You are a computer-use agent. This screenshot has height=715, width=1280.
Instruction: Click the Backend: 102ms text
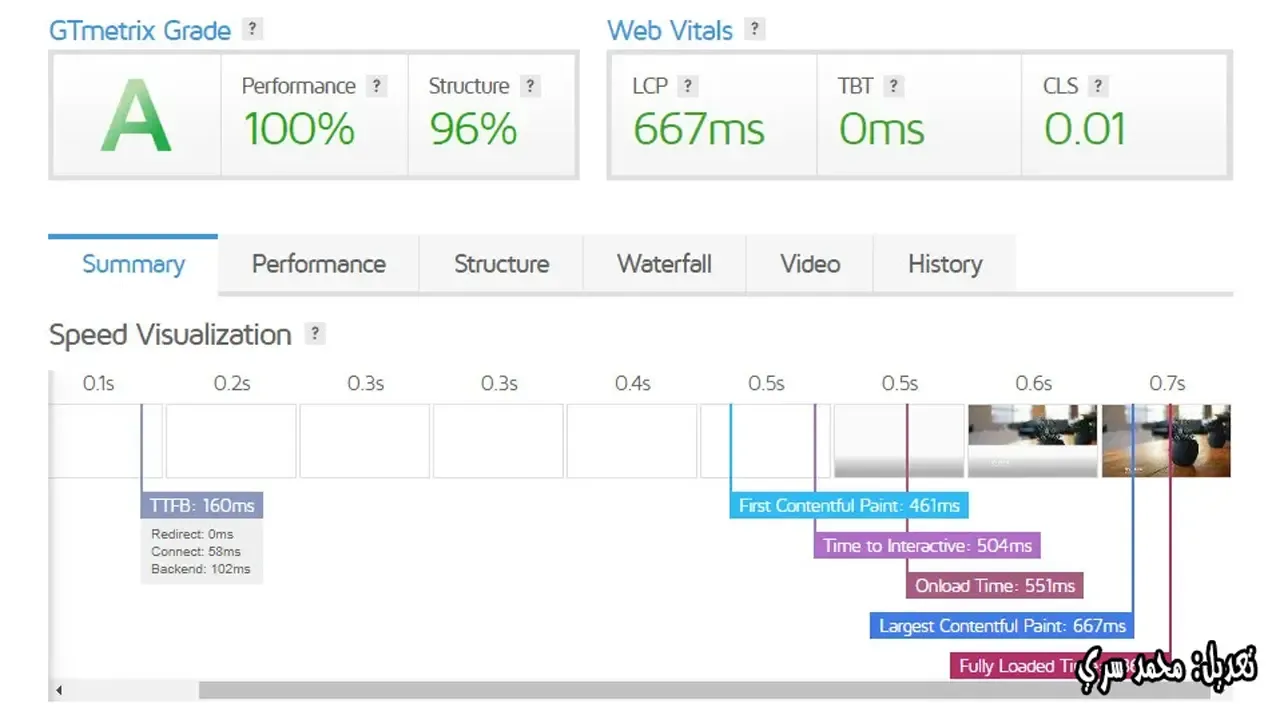(x=201, y=569)
